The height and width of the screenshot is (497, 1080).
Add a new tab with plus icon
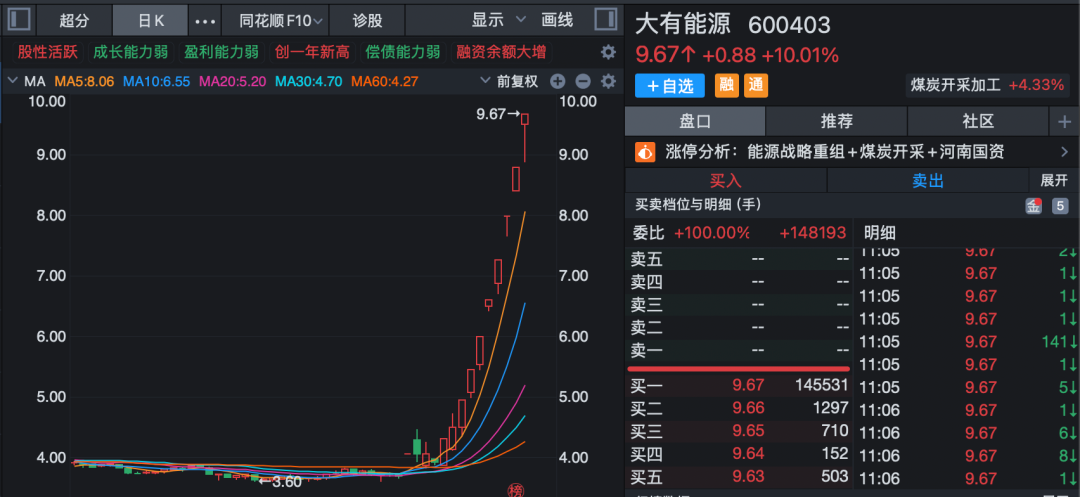click(x=1064, y=121)
